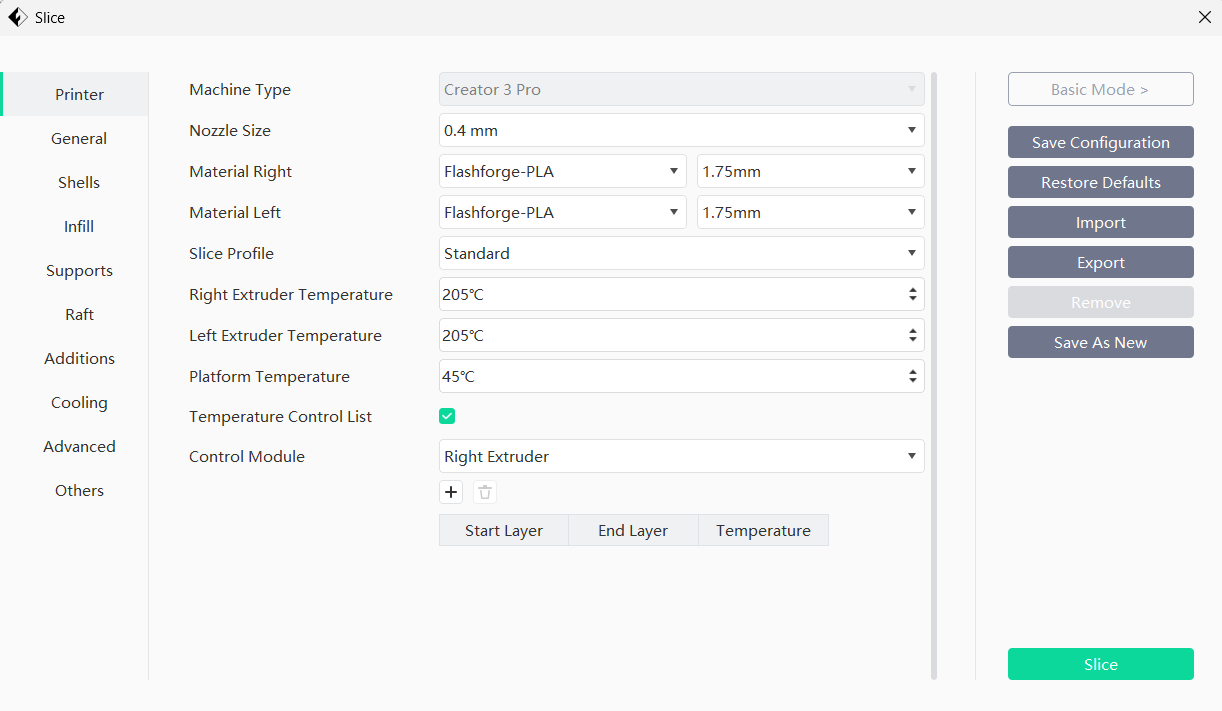Click the Right Extruder Temperature field

682,294
